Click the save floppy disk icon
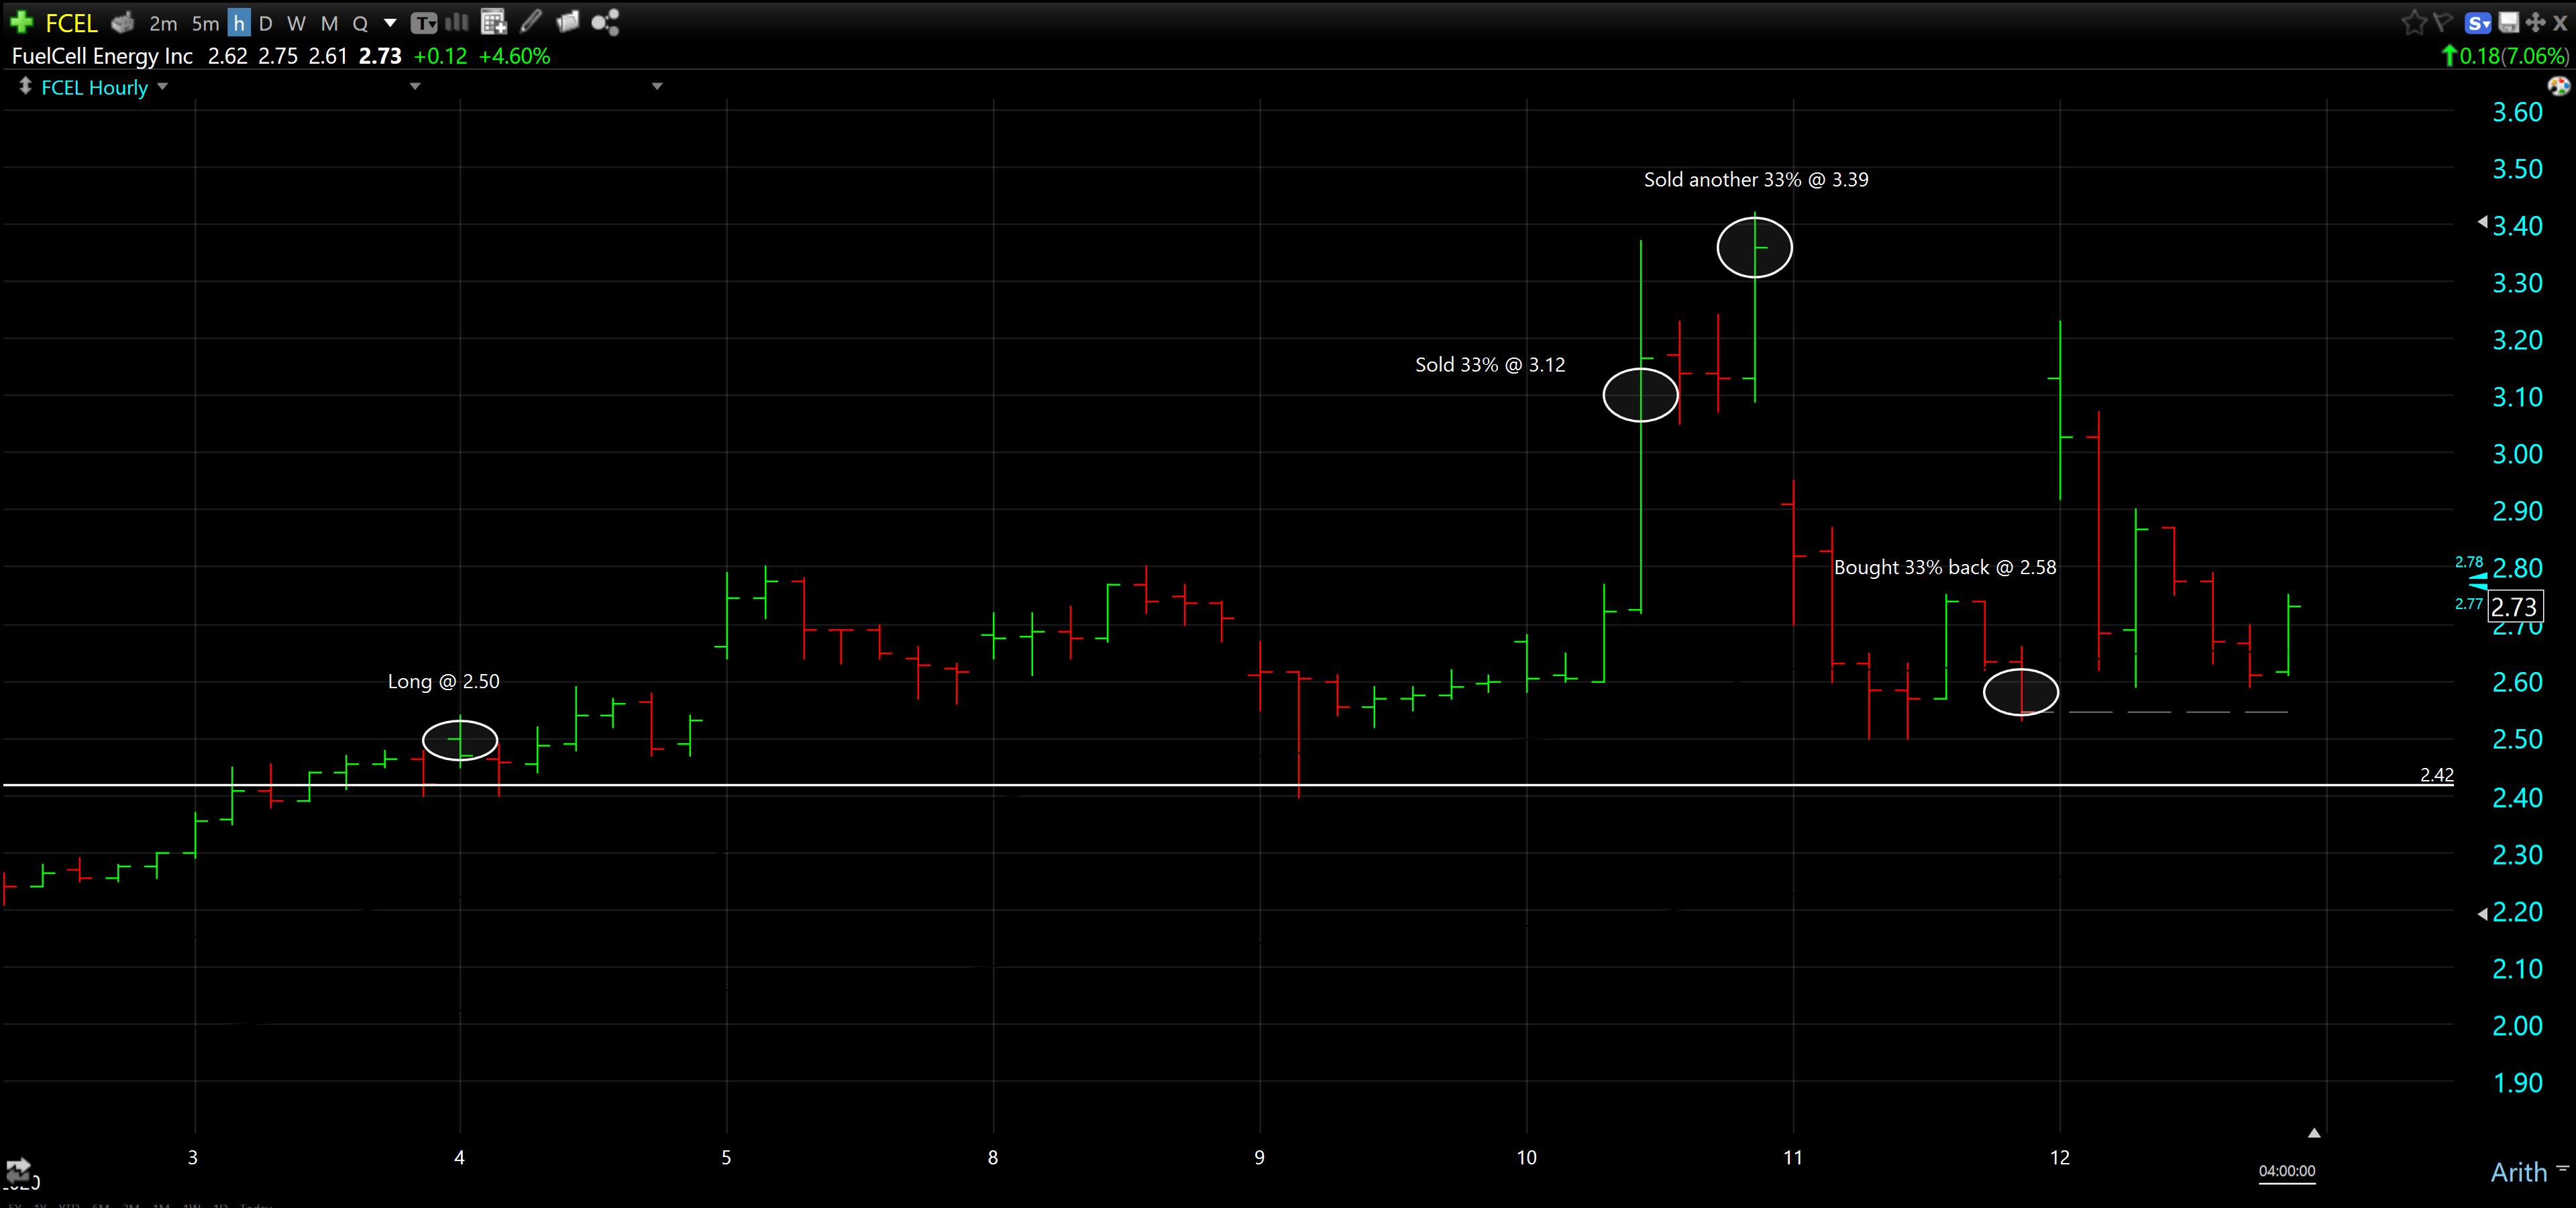Image resolution: width=2576 pixels, height=1208 pixels. (x=2508, y=22)
